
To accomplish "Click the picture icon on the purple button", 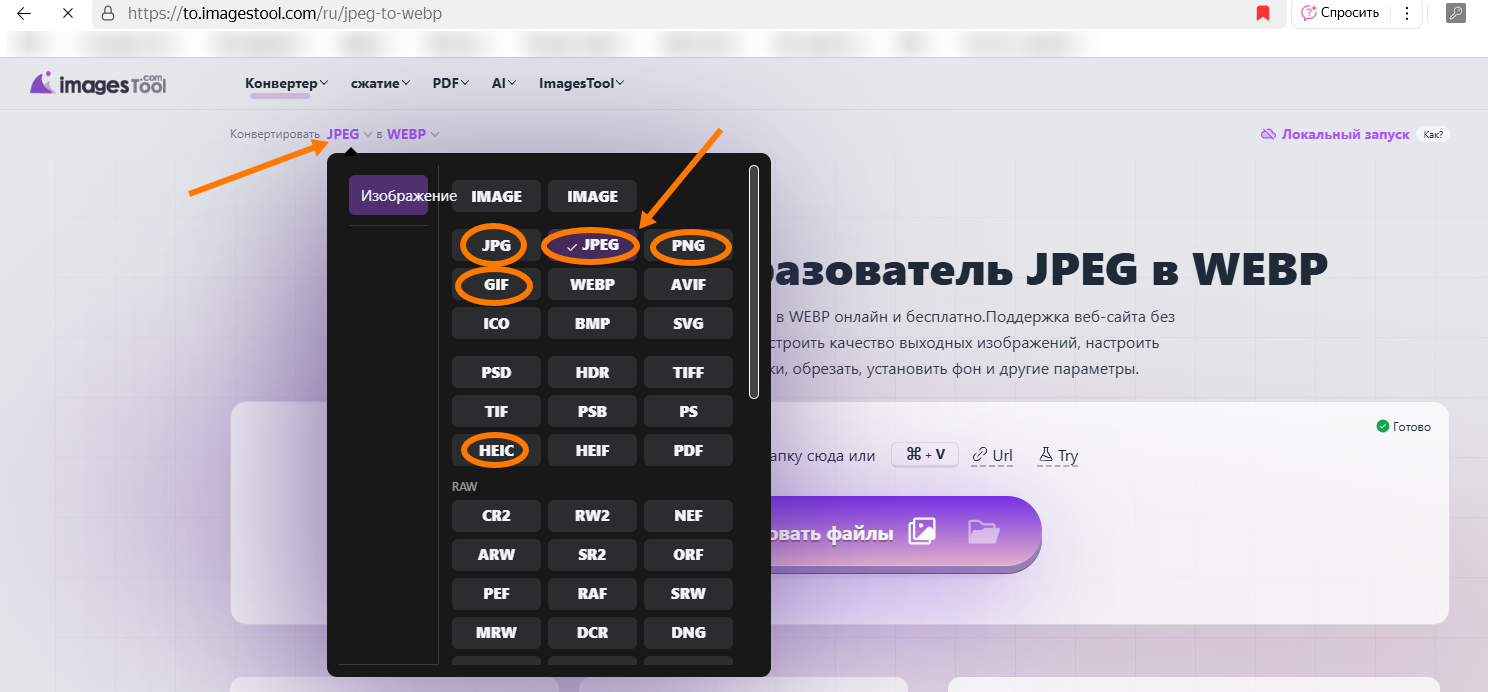I will [922, 532].
